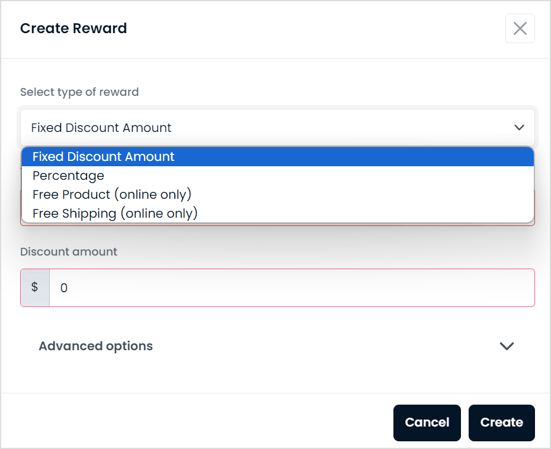Viewport: 551px width, 449px height.
Task: Select Free Shipping (online only) option
Action: click(278, 213)
